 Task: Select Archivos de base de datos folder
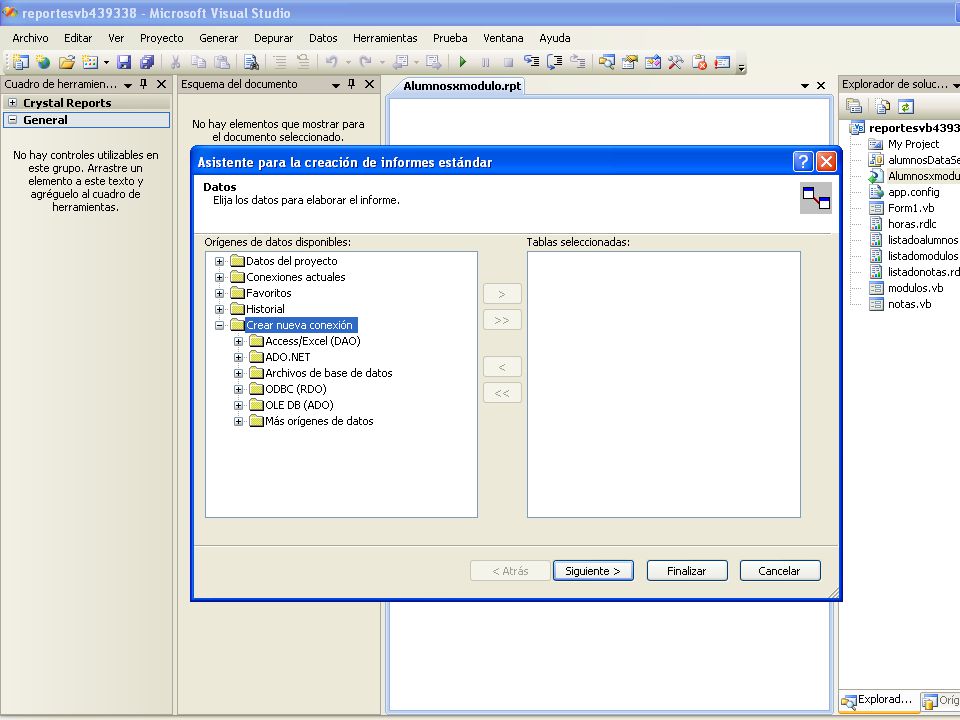[x=329, y=373]
